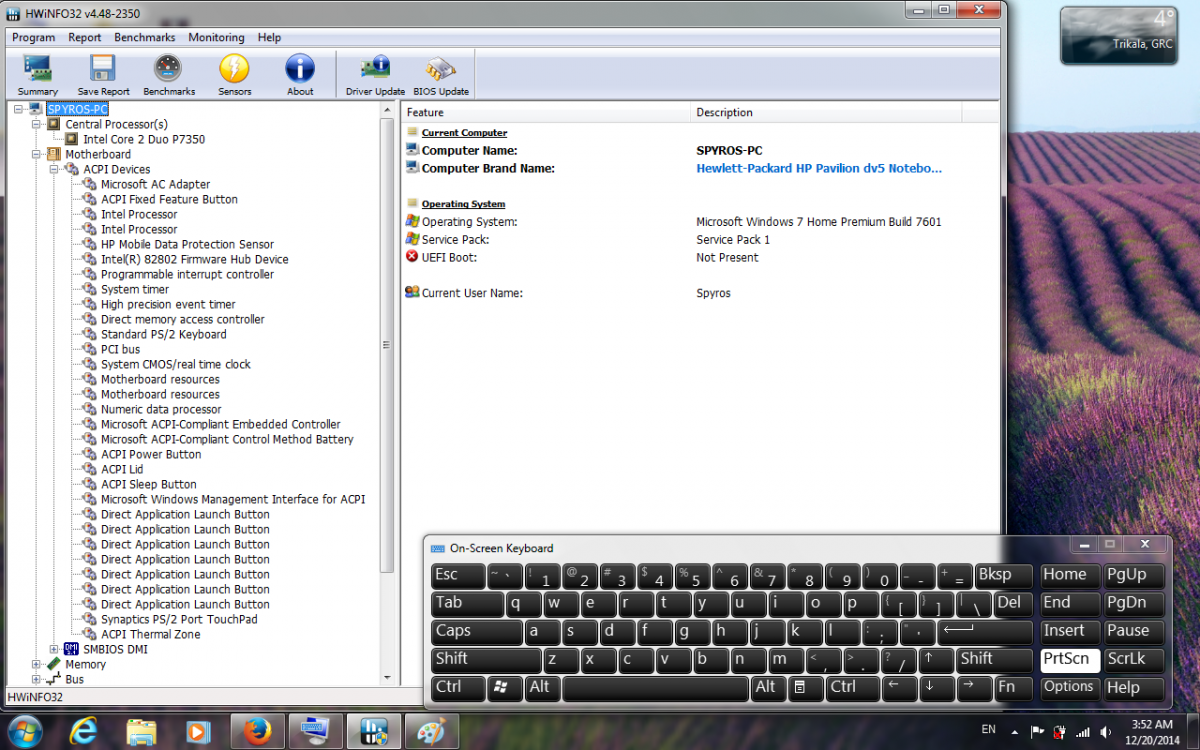Screen dimensions: 1200x750
Task: Open the Program menu
Action: click(34, 37)
